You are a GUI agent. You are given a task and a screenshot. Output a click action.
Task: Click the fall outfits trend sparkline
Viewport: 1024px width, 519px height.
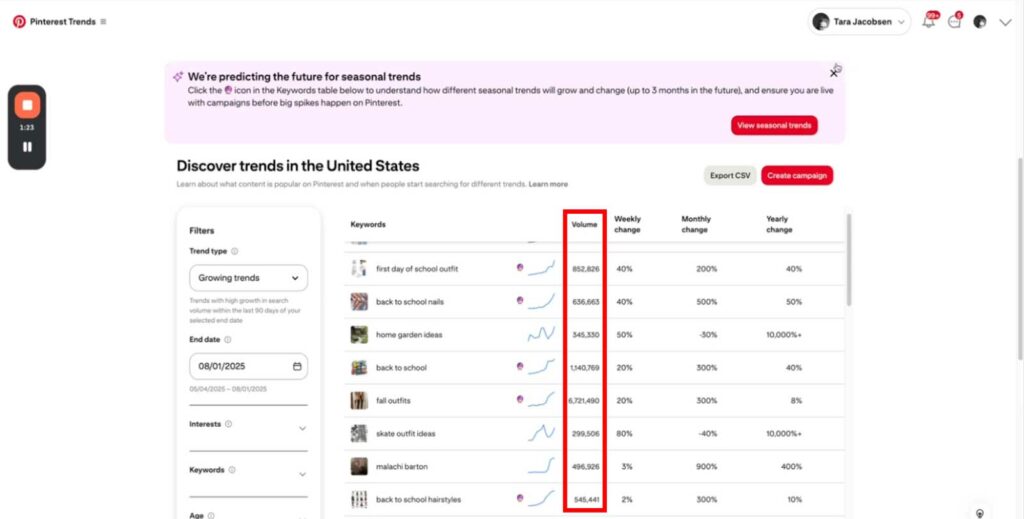pyautogui.click(x=541, y=400)
